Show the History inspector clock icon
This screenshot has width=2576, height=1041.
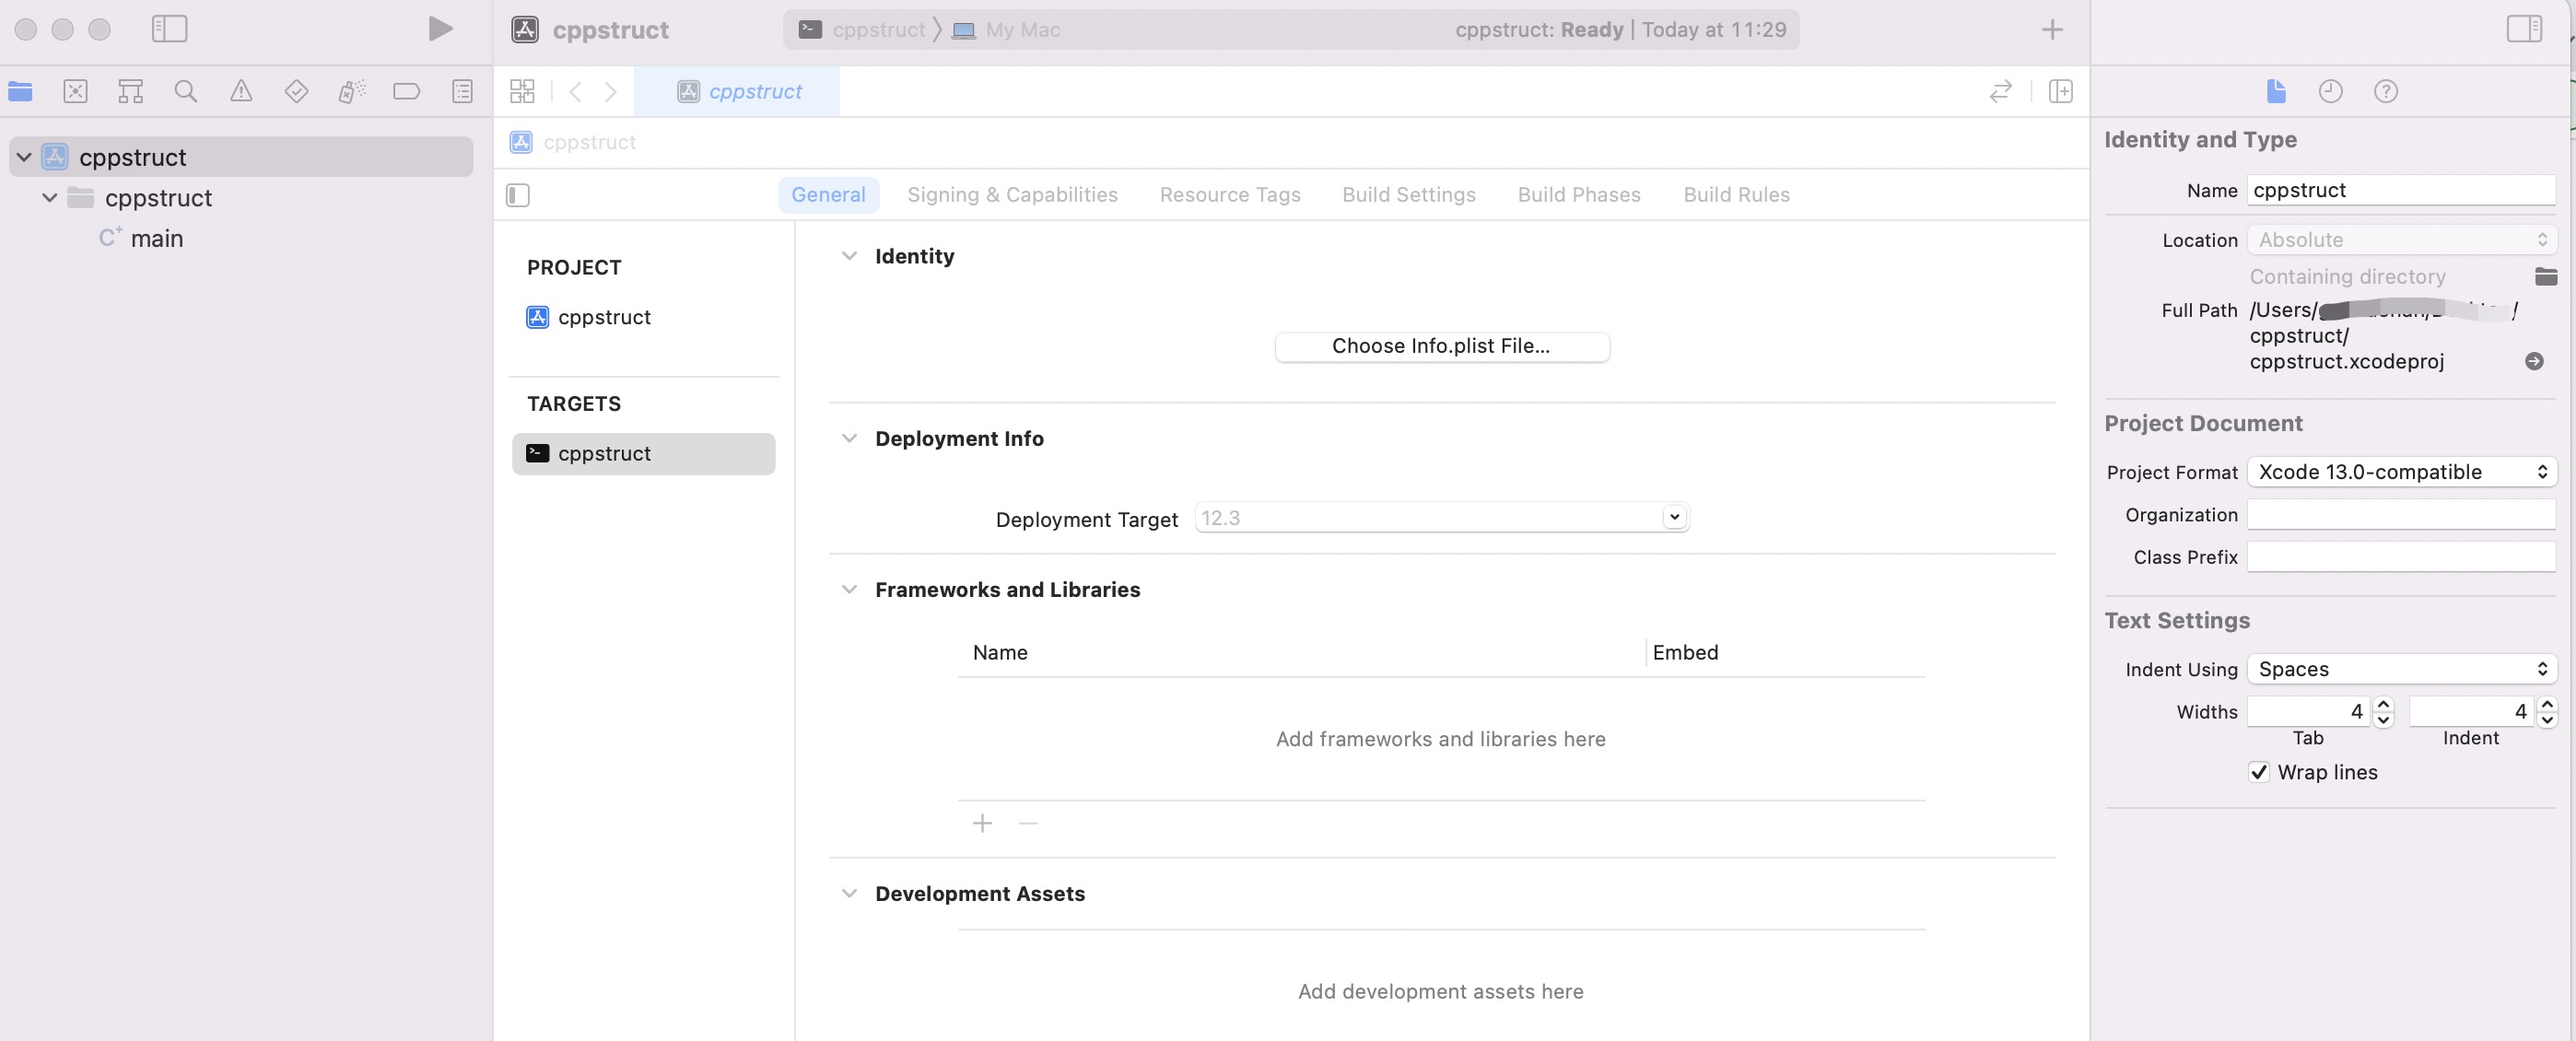coord(2330,92)
